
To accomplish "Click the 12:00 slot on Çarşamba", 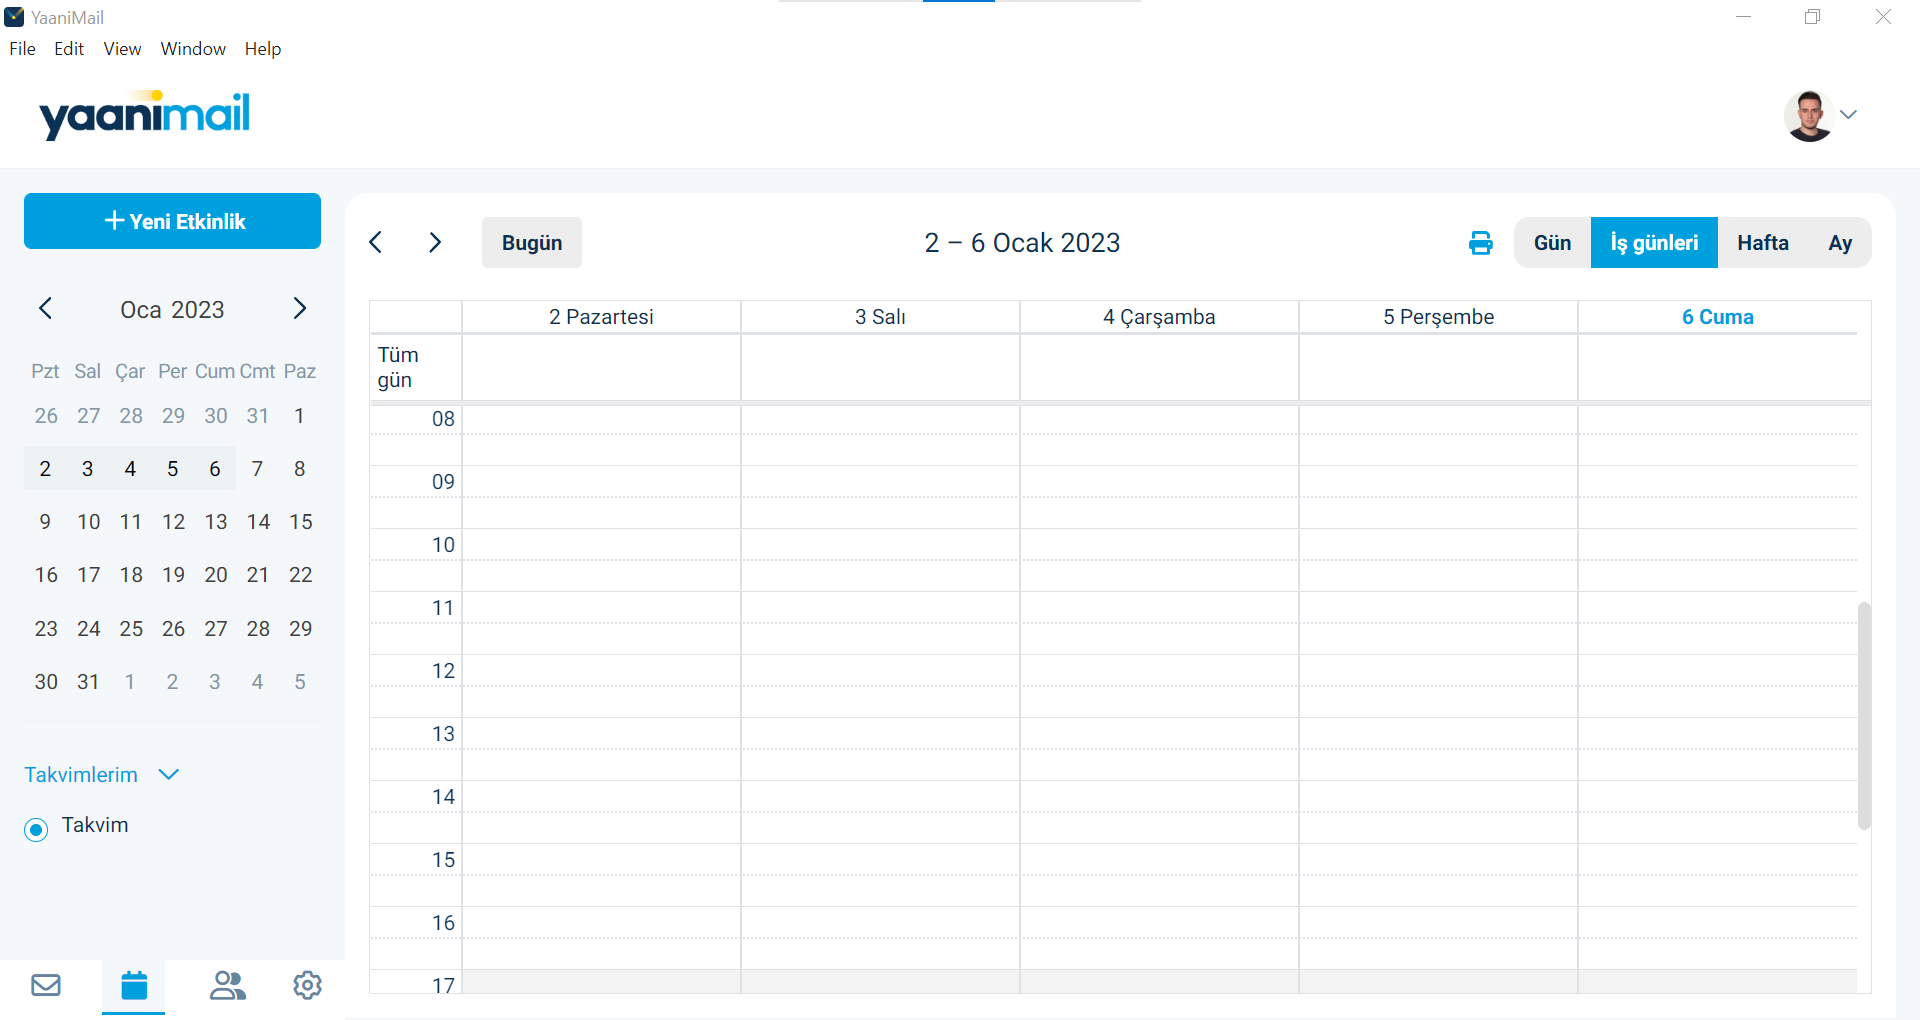I will click(x=1159, y=671).
